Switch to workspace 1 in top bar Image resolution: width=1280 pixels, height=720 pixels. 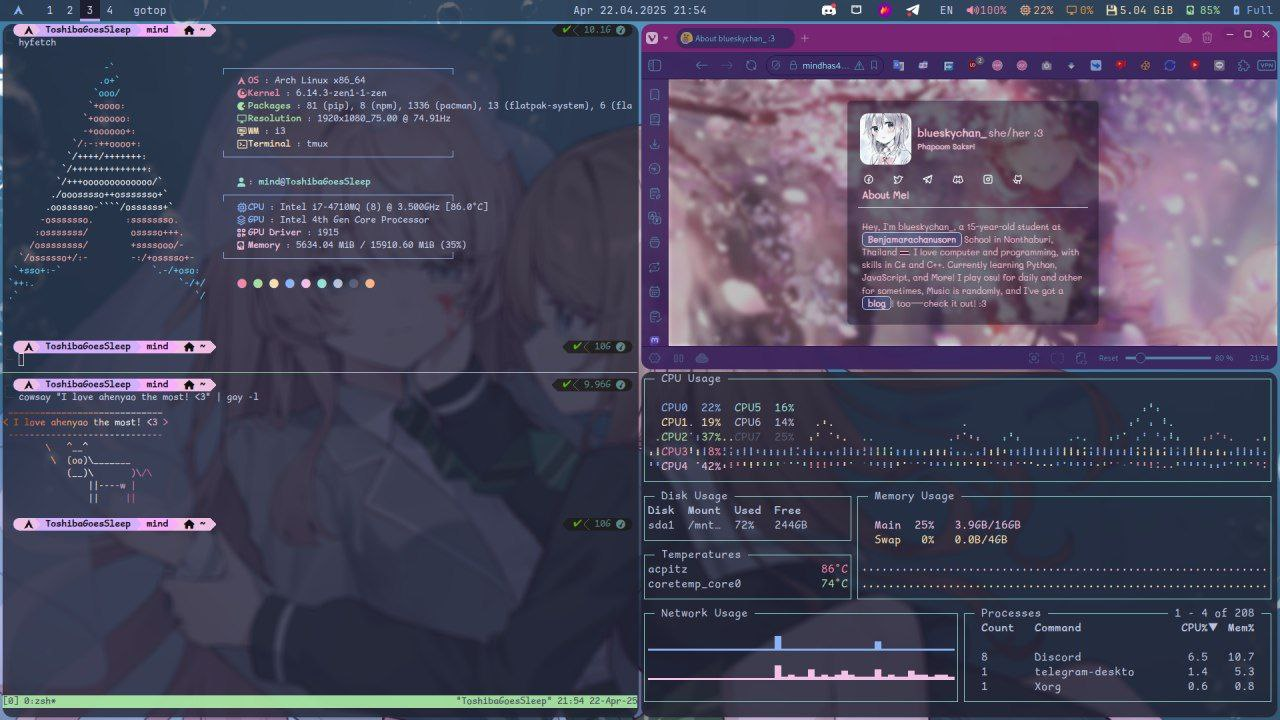tap(50, 10)
